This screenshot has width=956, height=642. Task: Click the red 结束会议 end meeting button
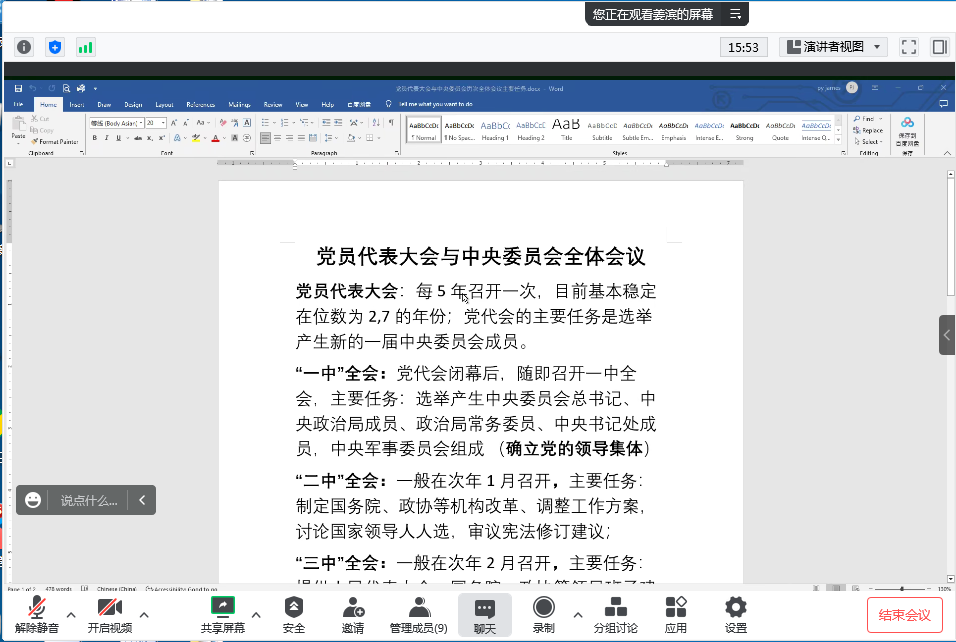[x=904, y=615]
